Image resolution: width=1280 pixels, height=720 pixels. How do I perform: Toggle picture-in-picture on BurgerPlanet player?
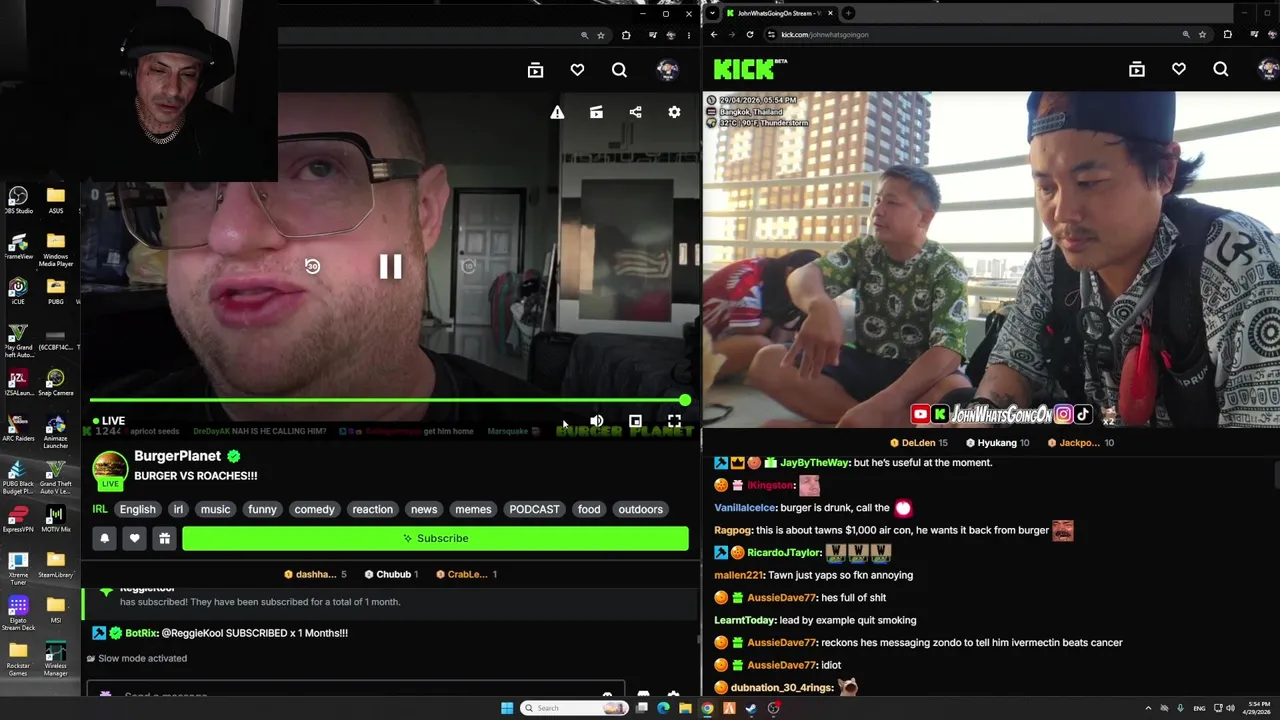point(635,421)
